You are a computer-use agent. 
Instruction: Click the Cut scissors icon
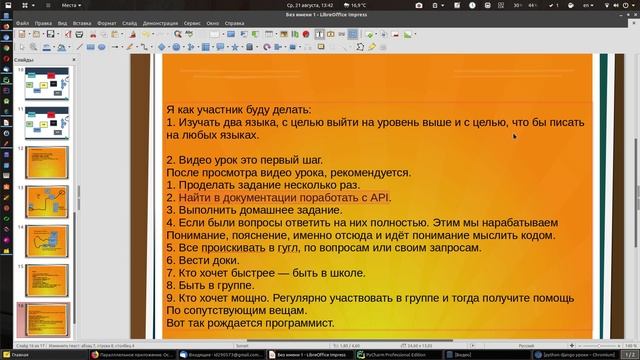click(x=93, y=35)
